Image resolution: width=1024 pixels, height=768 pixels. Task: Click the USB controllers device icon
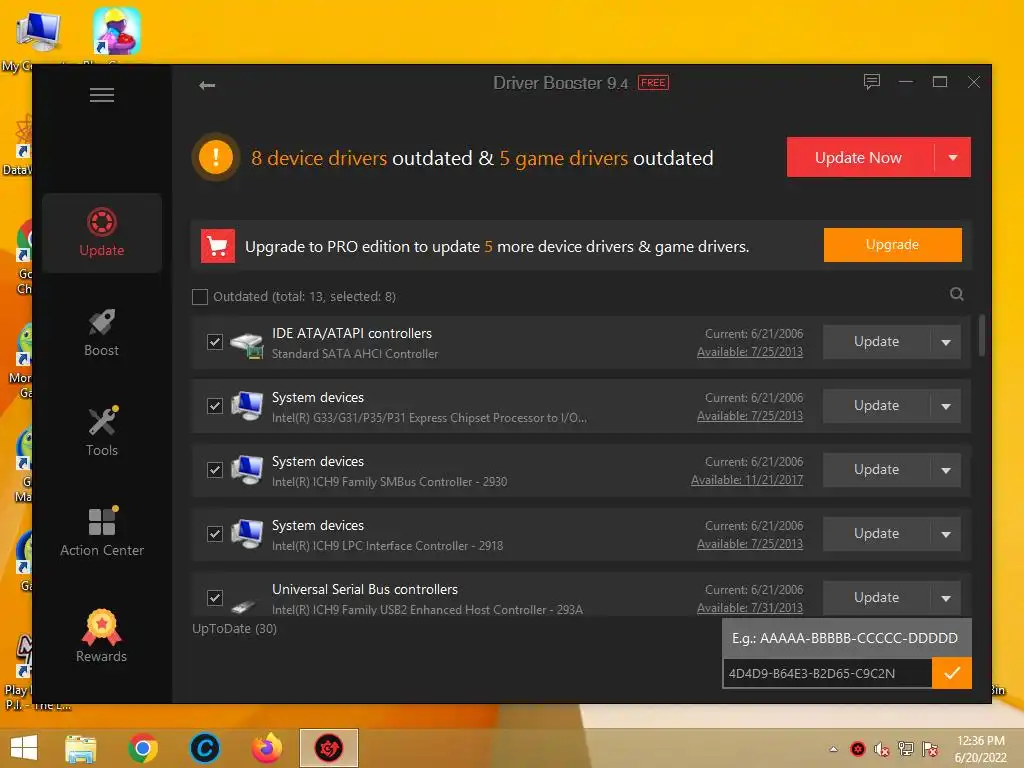(244, 606)
